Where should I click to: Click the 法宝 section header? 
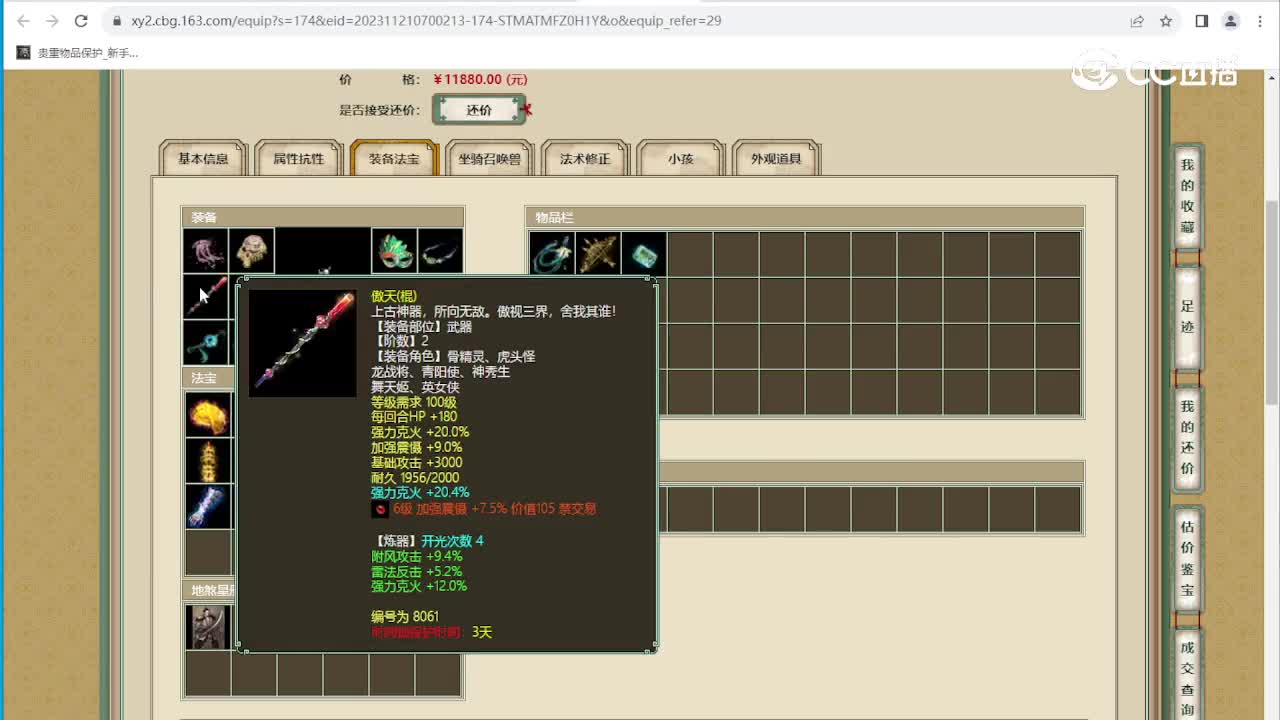pos(208,378)
